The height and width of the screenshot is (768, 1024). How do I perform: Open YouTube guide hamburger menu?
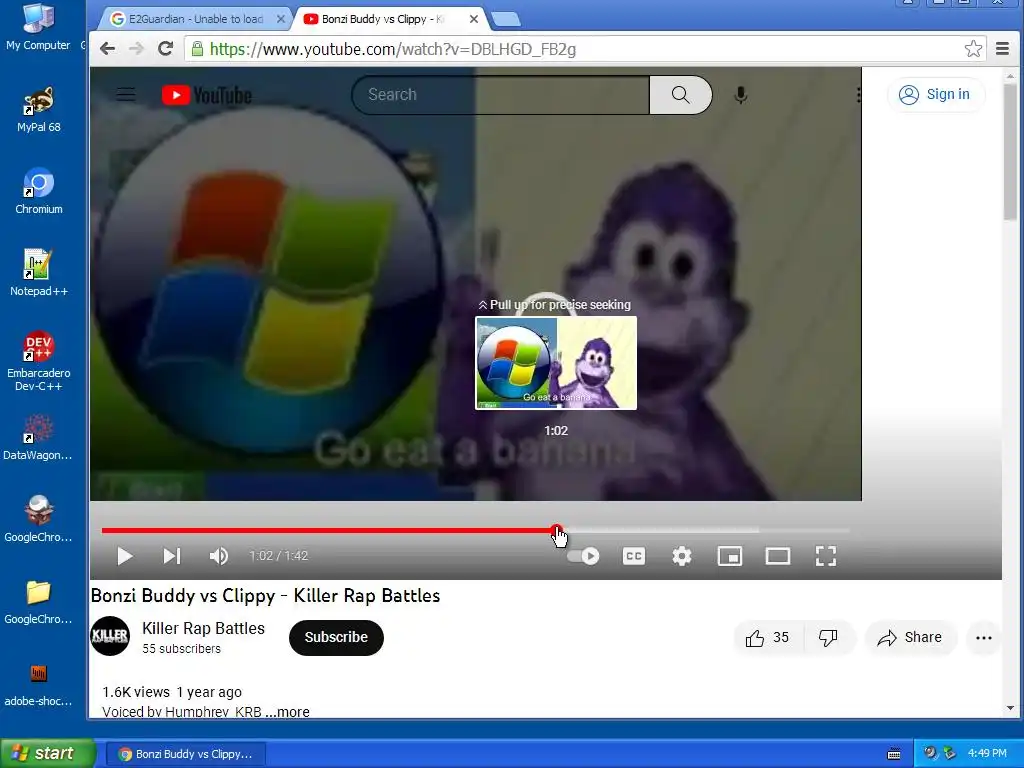pos(126,95)
